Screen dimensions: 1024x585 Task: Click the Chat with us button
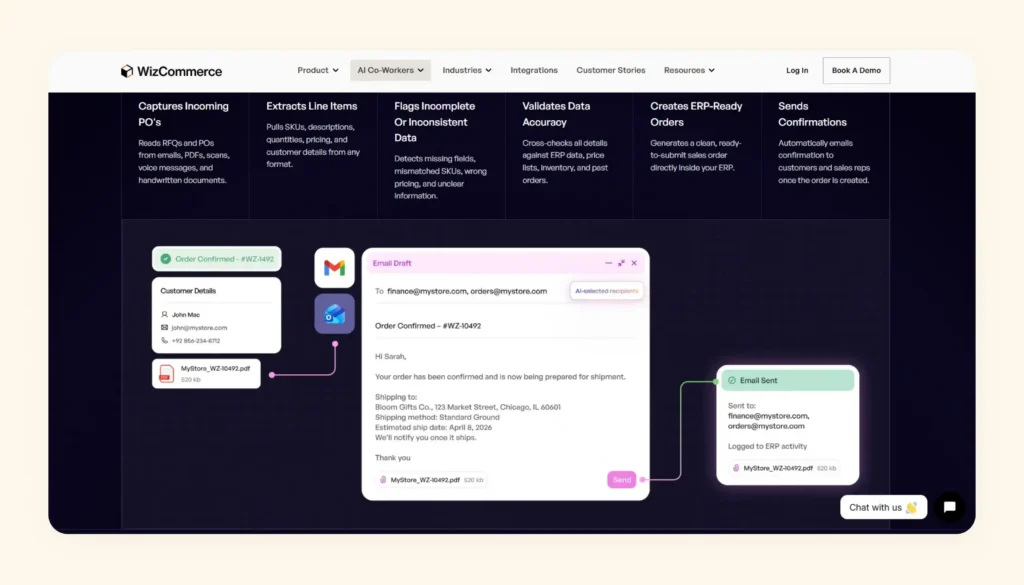[x=884, y=507]
